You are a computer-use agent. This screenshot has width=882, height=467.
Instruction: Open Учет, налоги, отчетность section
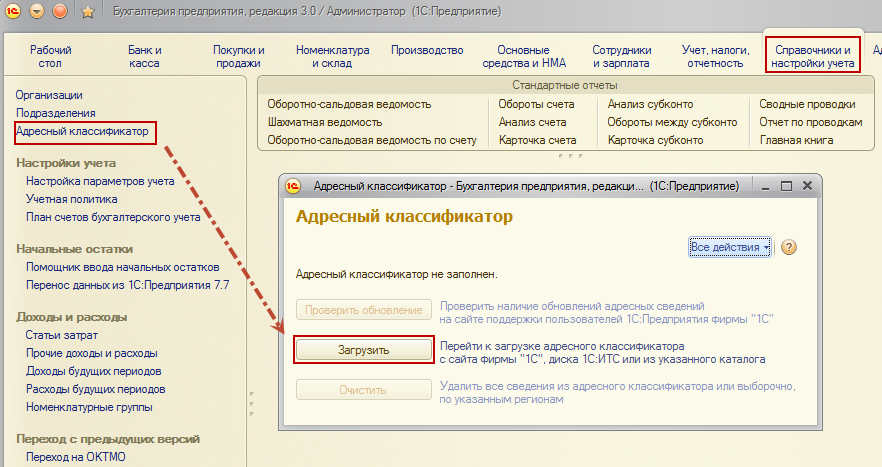pyautogui.click(x=716, y=56)
